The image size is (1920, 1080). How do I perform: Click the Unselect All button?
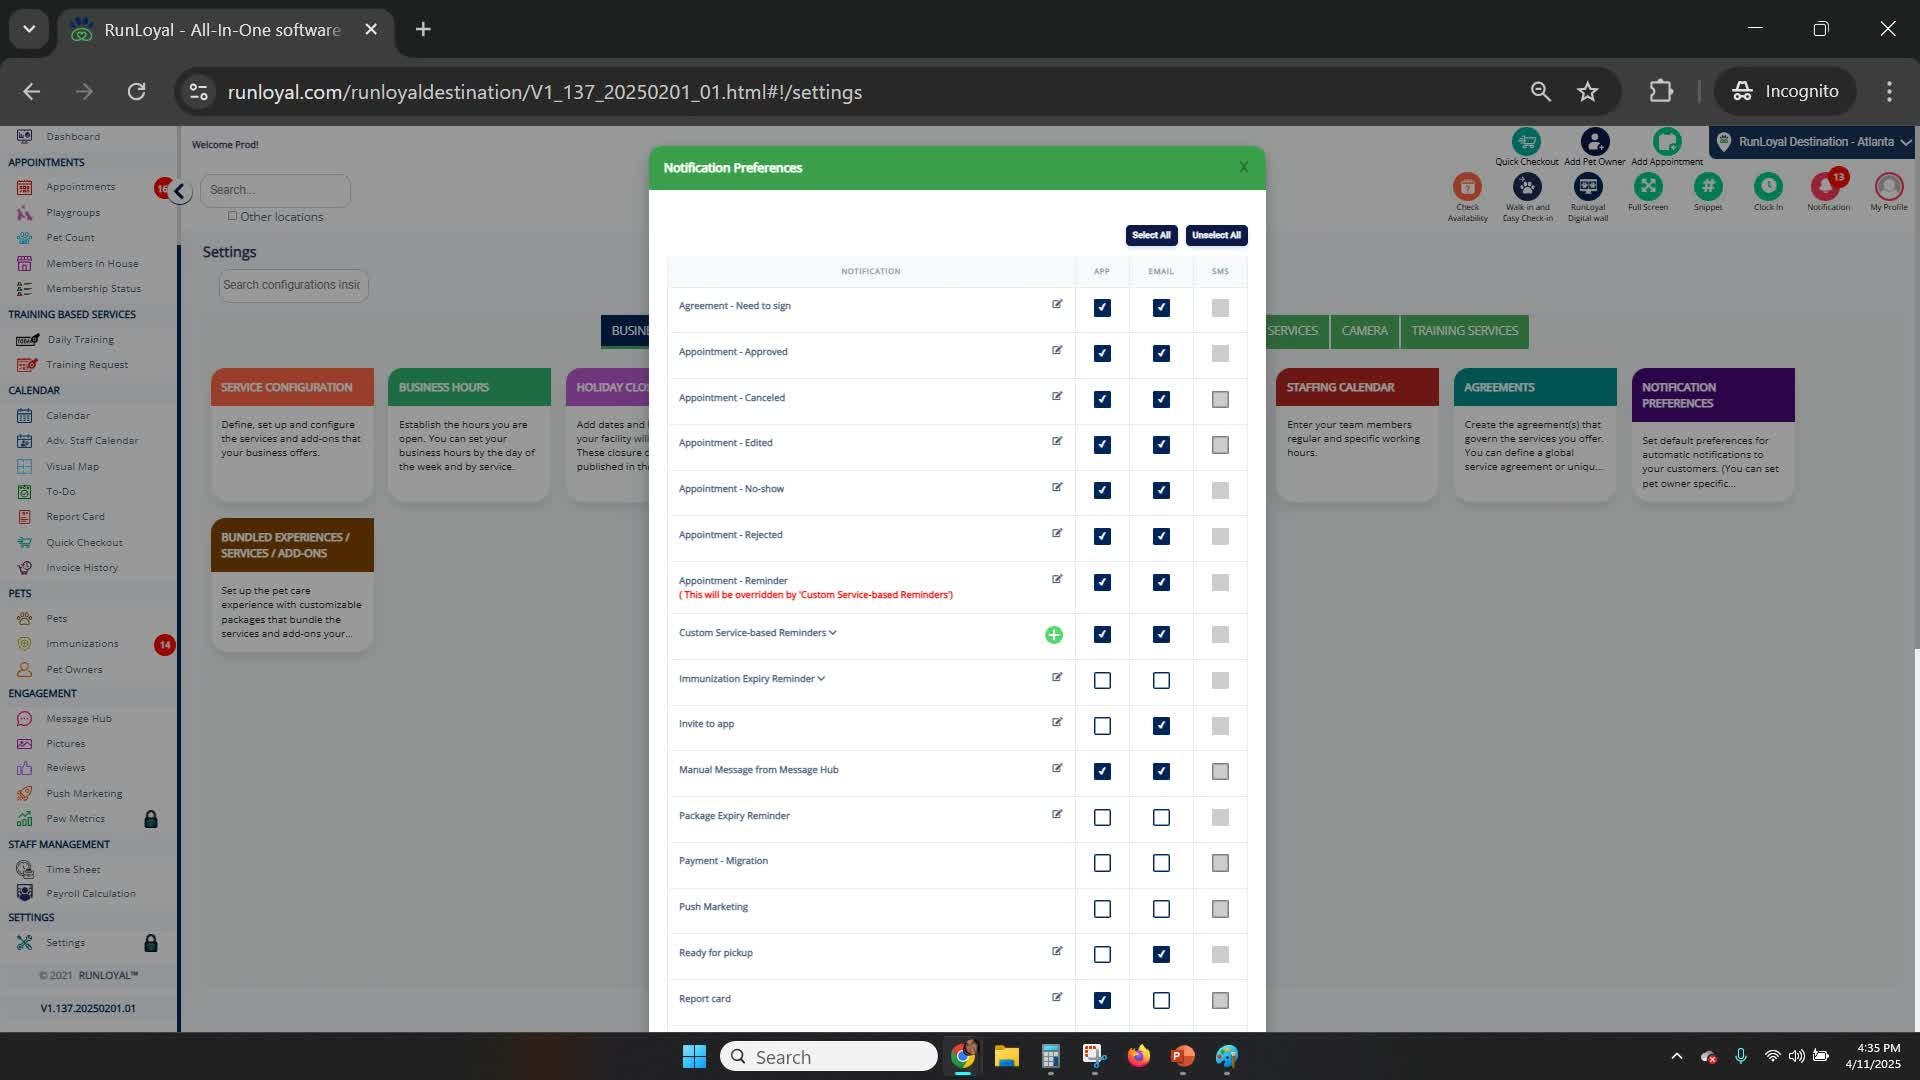click(x=1216, y=235)
